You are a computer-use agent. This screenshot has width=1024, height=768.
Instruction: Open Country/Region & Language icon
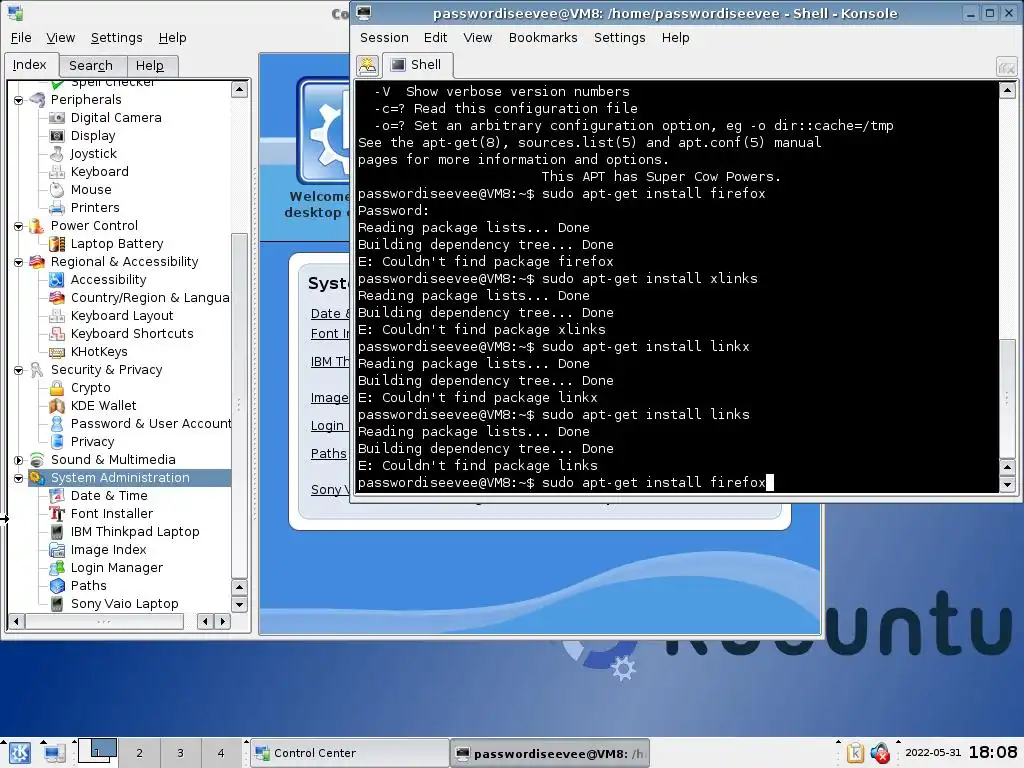tap(57, 298)
